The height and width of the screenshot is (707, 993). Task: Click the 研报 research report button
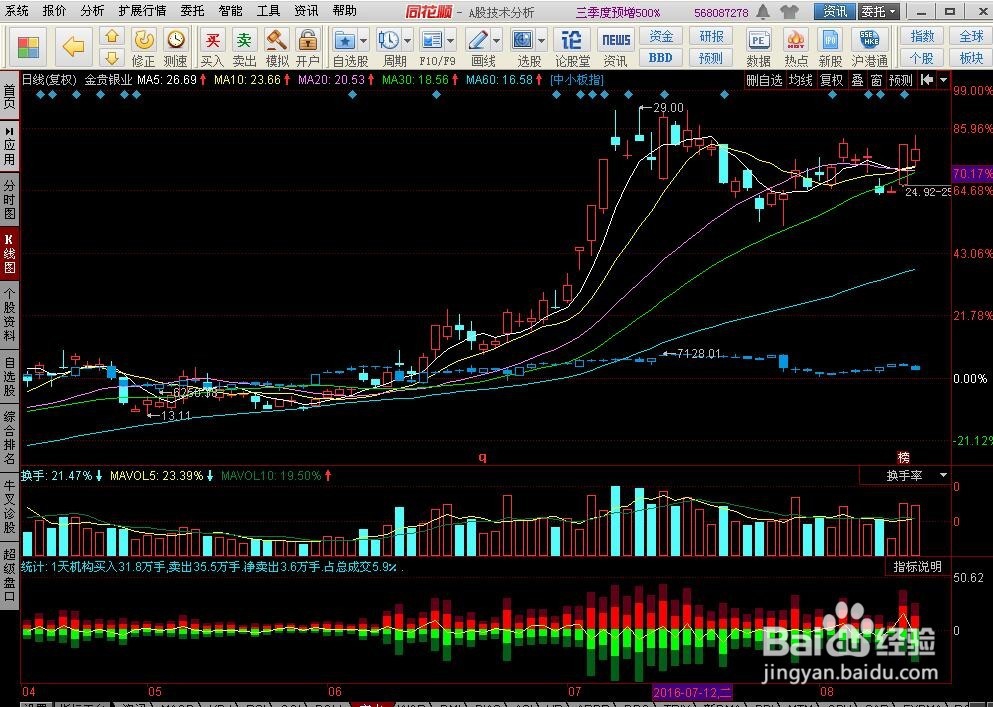711,37
